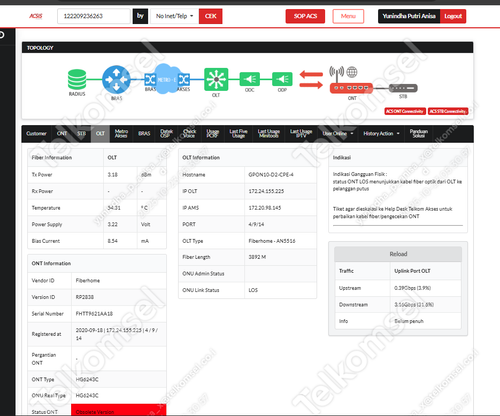
Task: Click the ACS ONT Connectivity button
Action: click(x=405, y=111)
